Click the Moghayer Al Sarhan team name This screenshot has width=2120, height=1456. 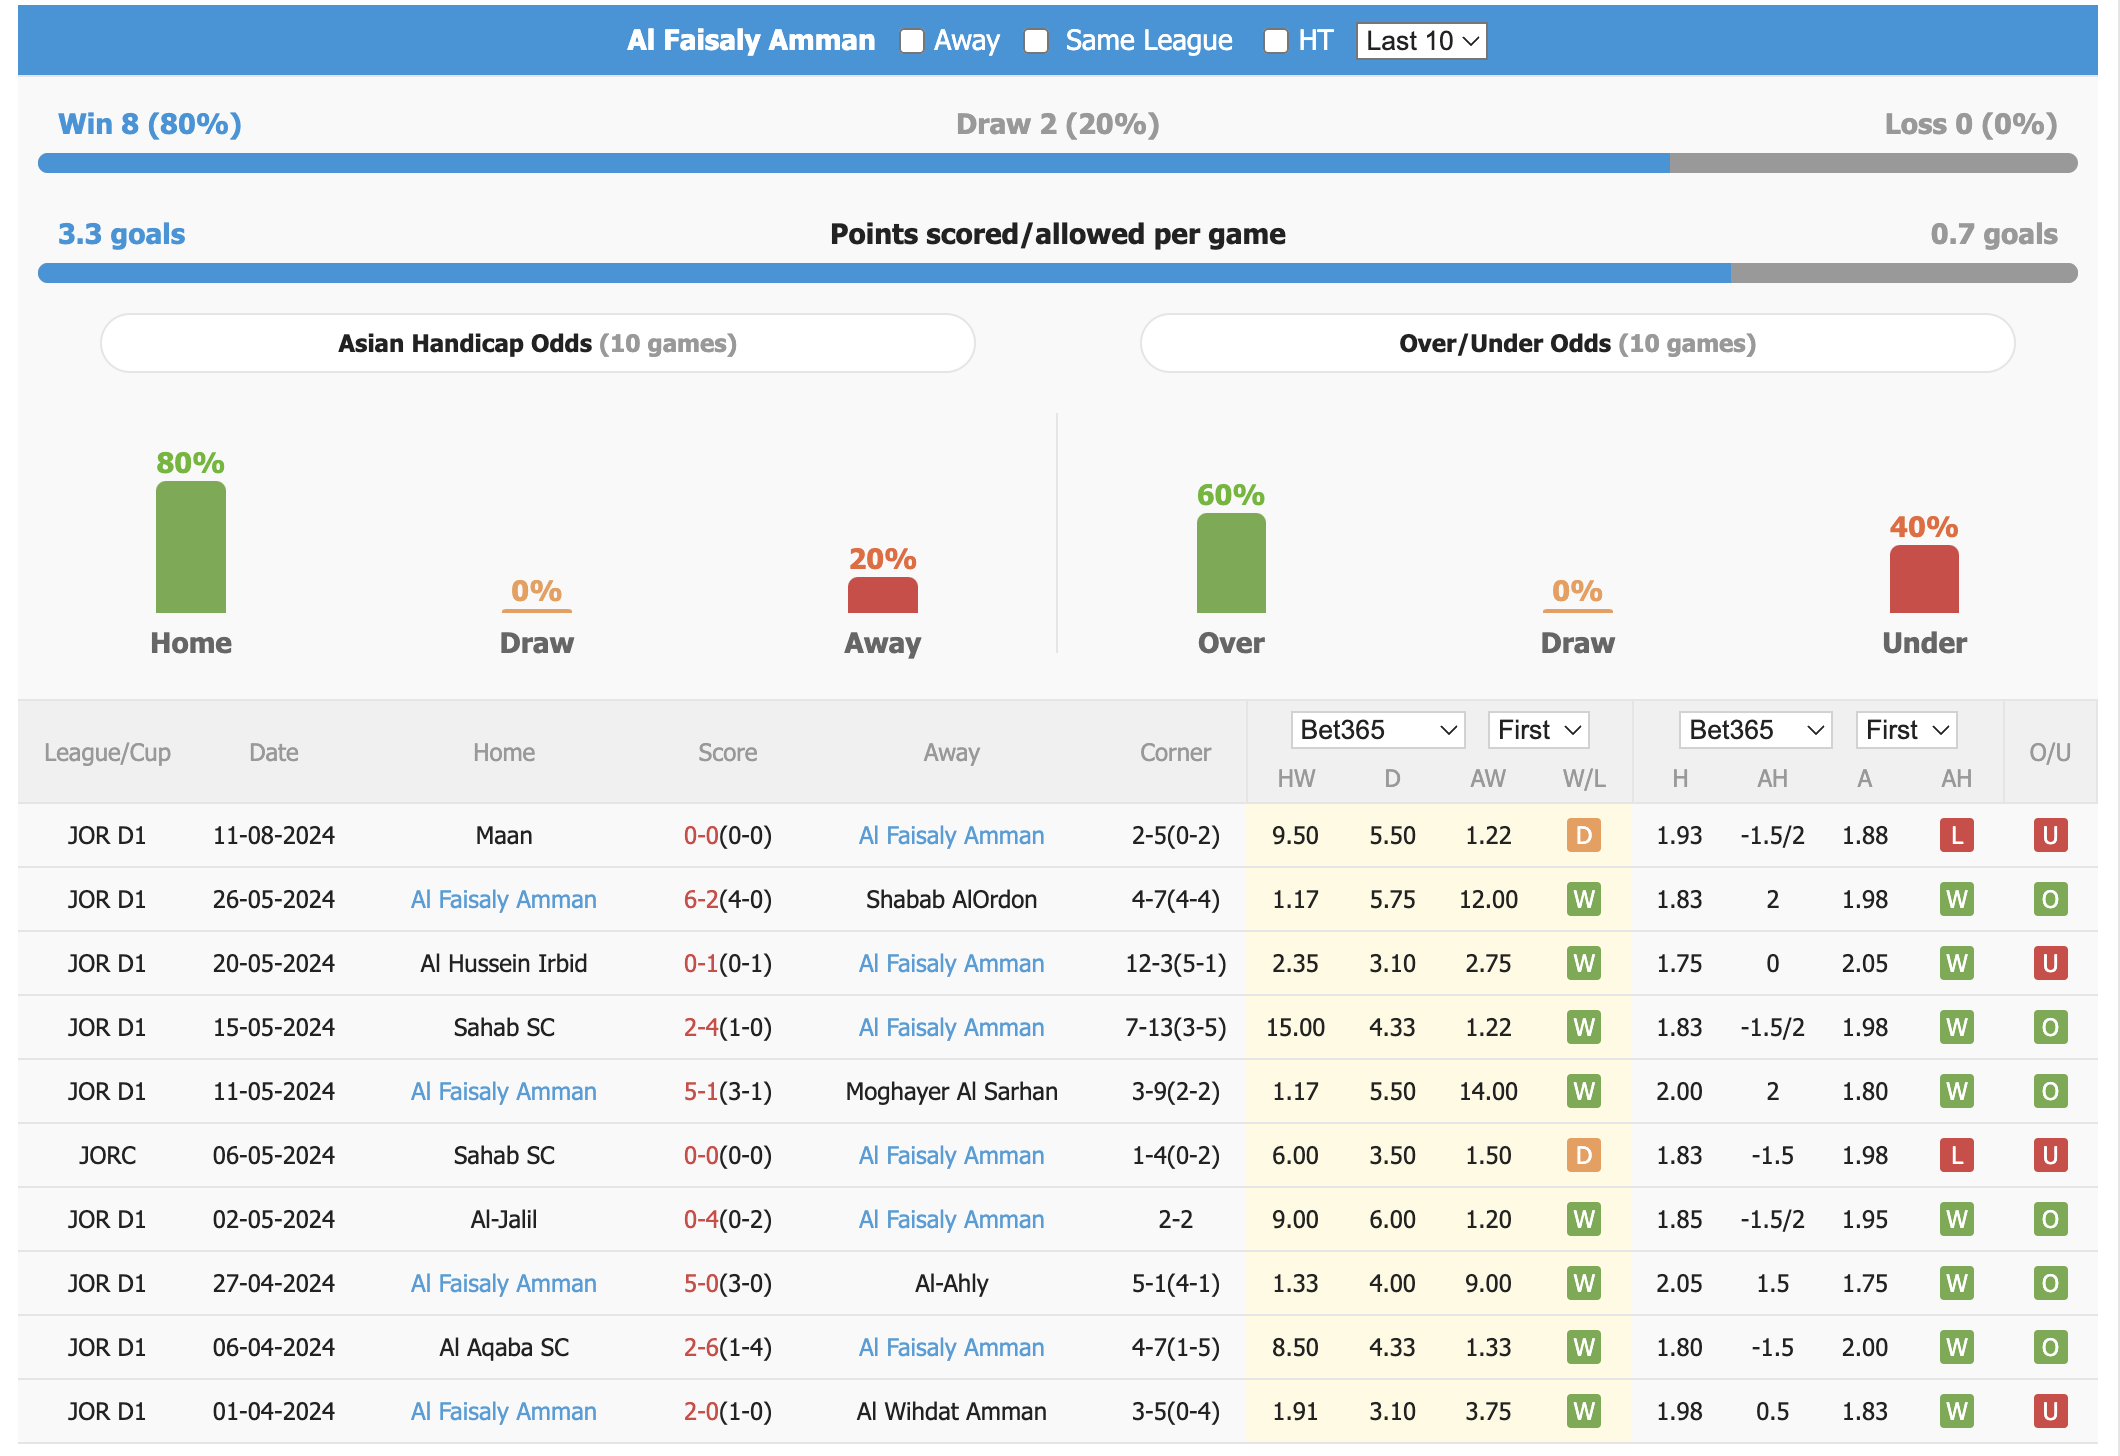pyautogui.click(x=951, y=1091)
